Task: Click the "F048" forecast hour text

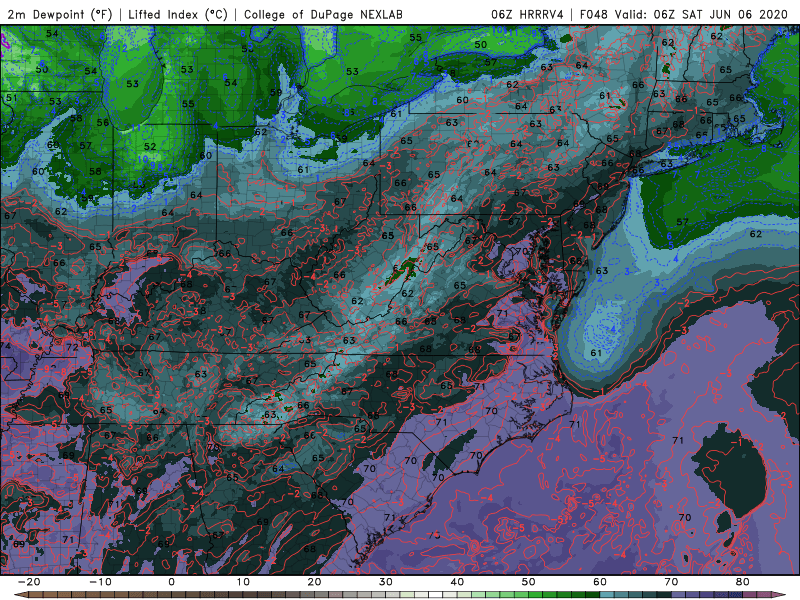Action: pyautogui.click(x=593, y=15)
